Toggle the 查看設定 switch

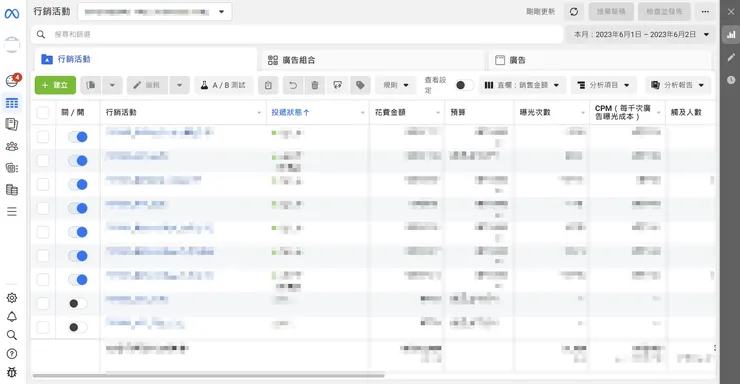coord(463,85)
